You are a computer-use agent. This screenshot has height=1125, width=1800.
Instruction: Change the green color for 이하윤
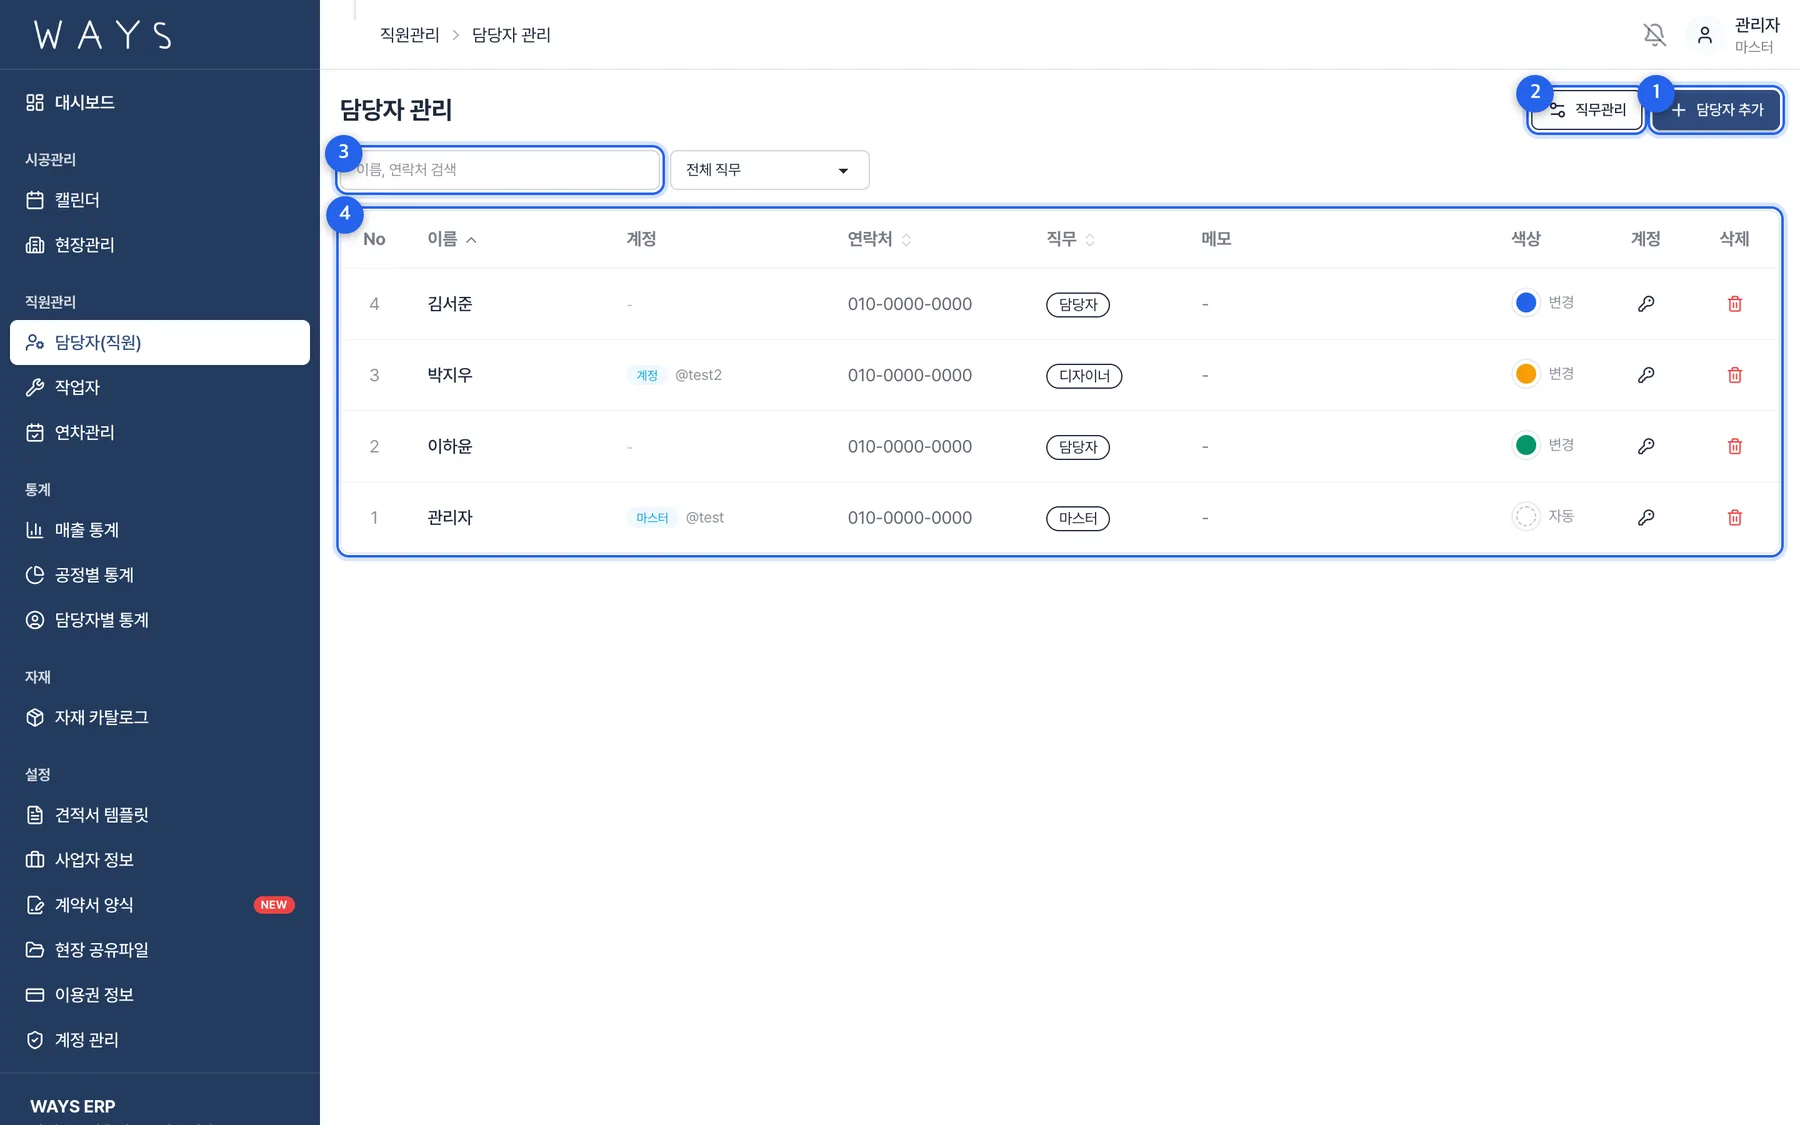click(1526, 444)
